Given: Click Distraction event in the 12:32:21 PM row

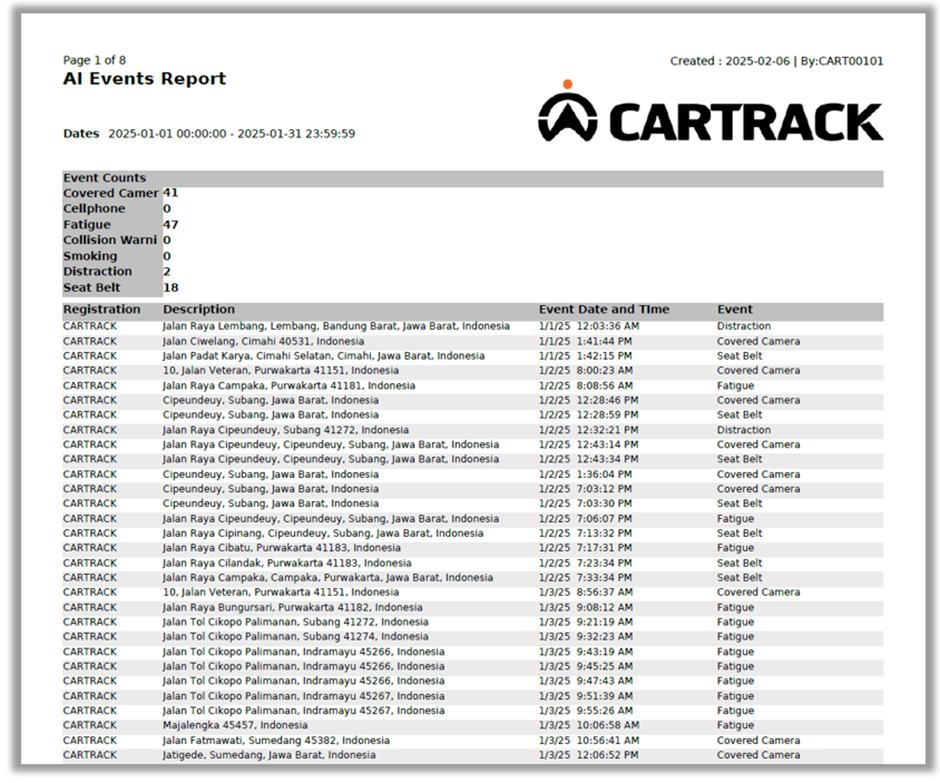Looking at the screenshot, I should [x=744, y=430].
